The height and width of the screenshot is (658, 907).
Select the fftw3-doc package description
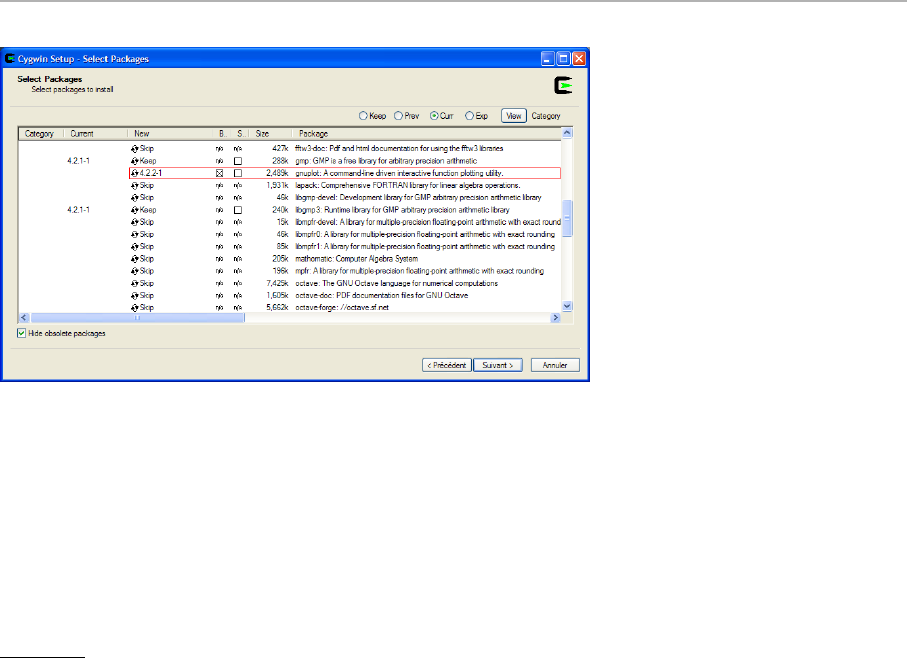tap(399, 149)
